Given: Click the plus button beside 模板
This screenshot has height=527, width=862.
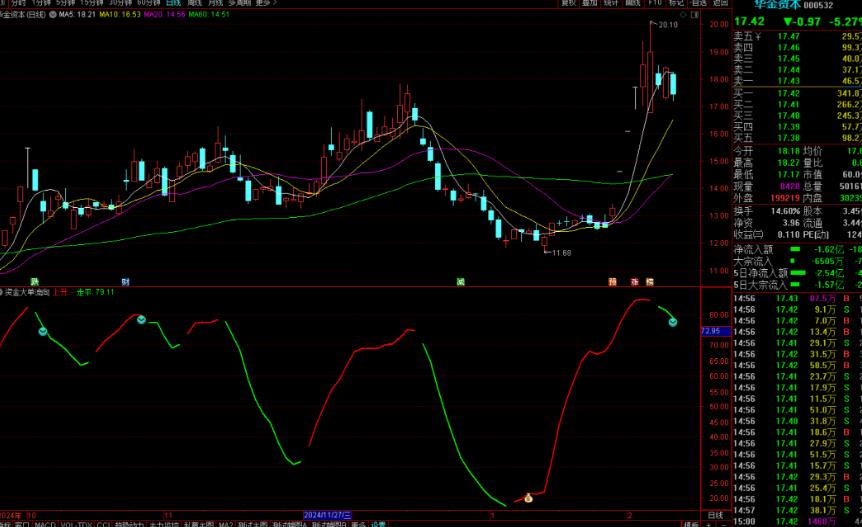Looking at the screenshot, I should (x=708, y=525).
